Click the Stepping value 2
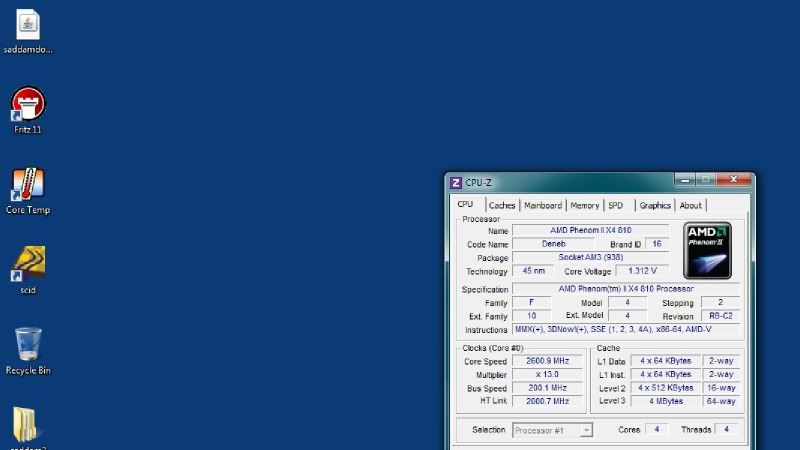The width and height of the screenshot is (800, 450). [x=720, y=303]
